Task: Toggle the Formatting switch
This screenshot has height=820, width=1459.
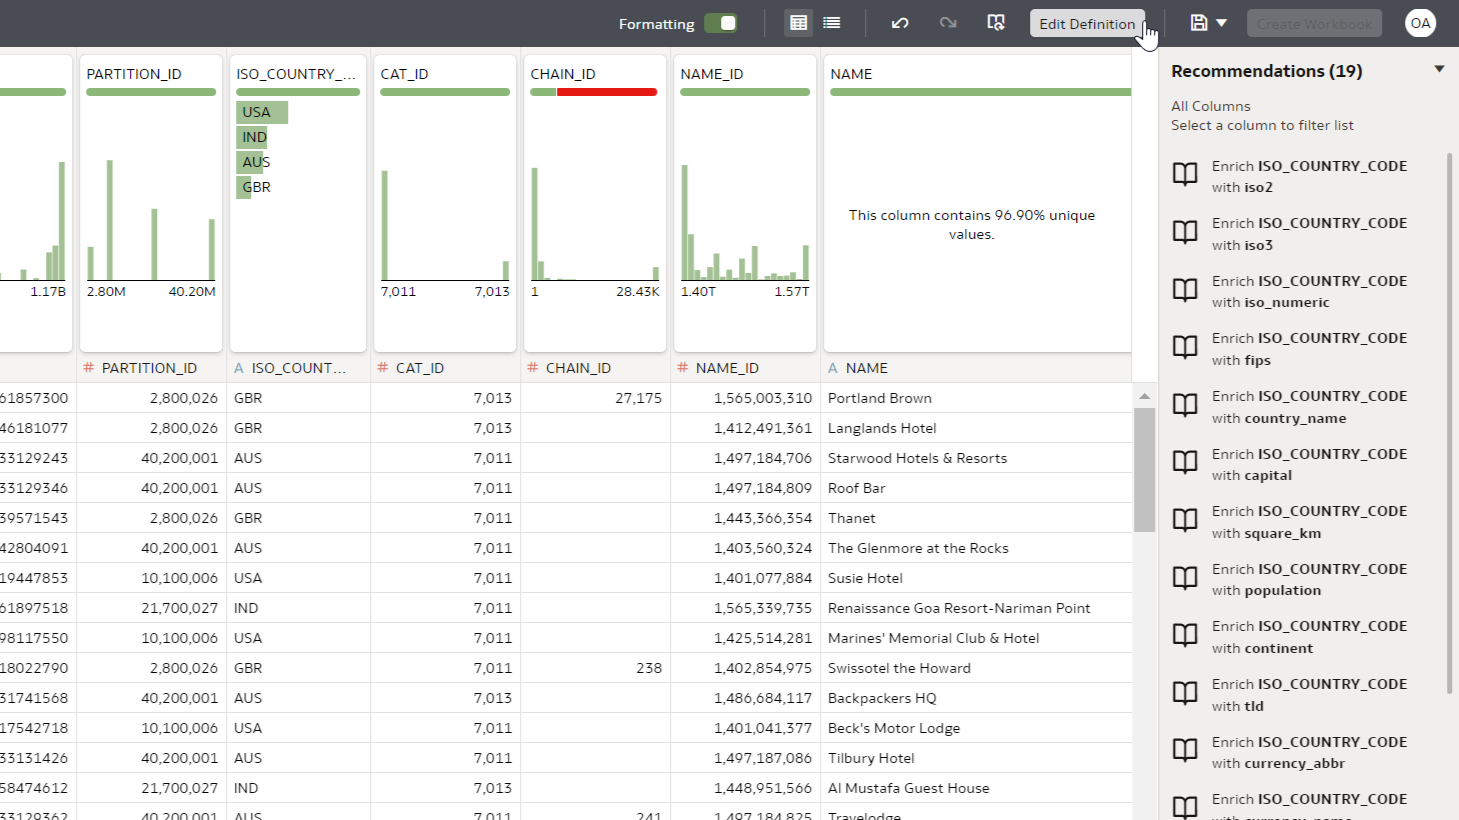Action: click(x=720, y=23)
